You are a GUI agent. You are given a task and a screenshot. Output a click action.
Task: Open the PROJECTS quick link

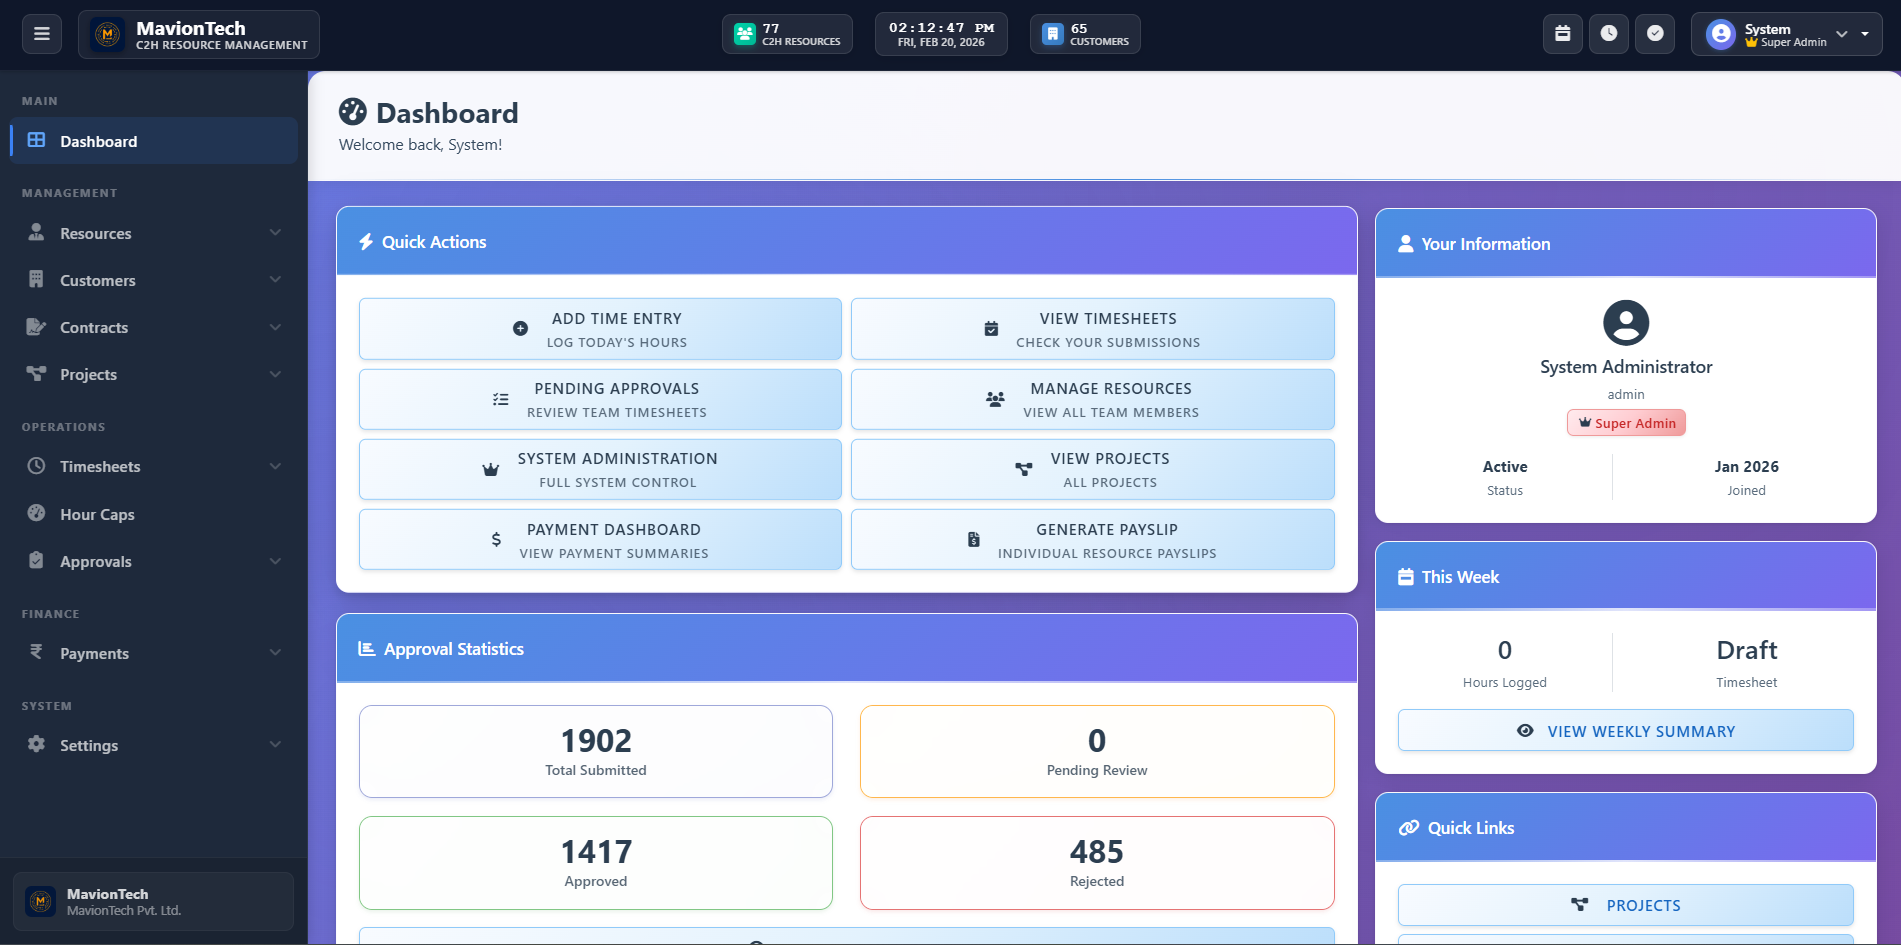pyautogui.click(x=1625, y=904)
